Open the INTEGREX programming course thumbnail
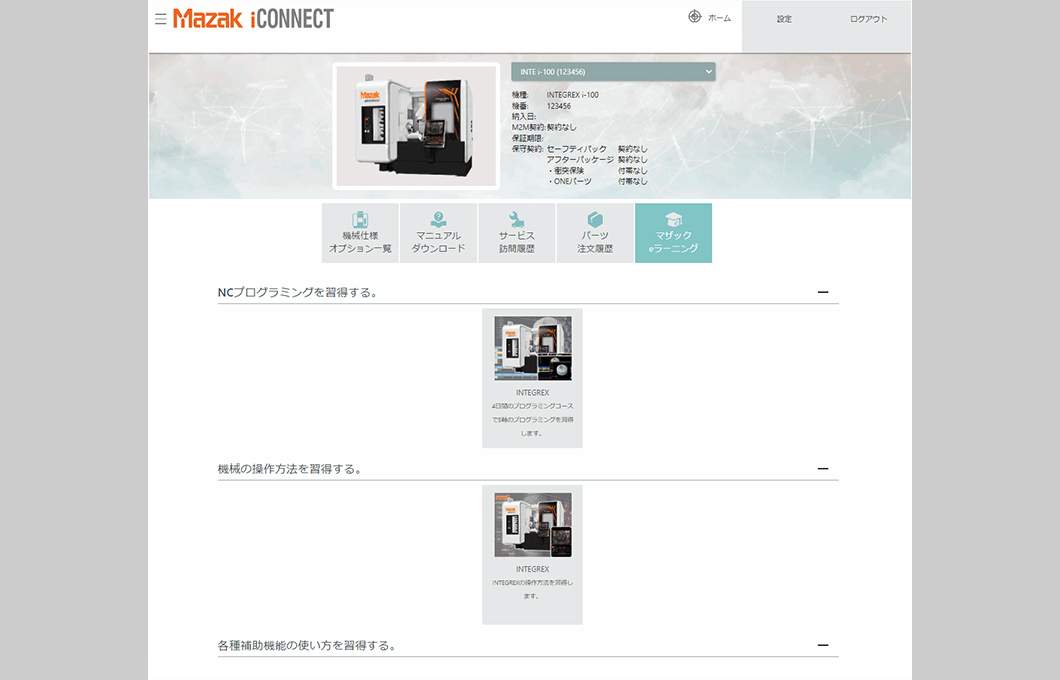The width and height of the screenshot is (1060, 680). point(532,348)
